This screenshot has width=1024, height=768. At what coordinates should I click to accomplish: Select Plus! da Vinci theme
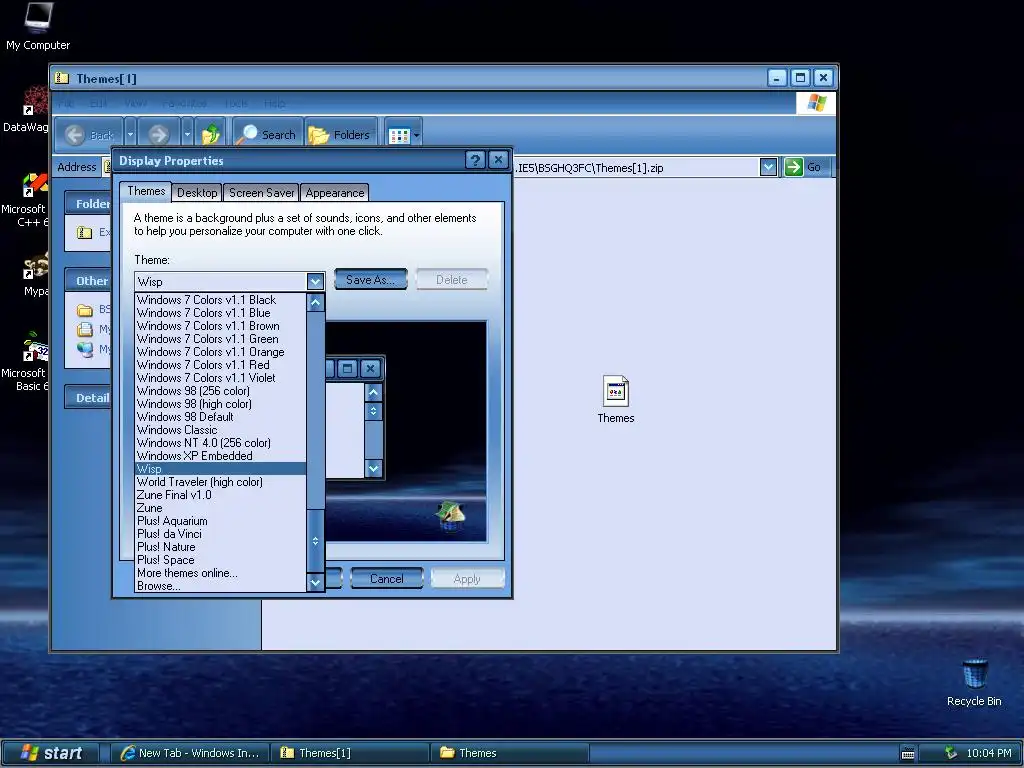[220, 534]
